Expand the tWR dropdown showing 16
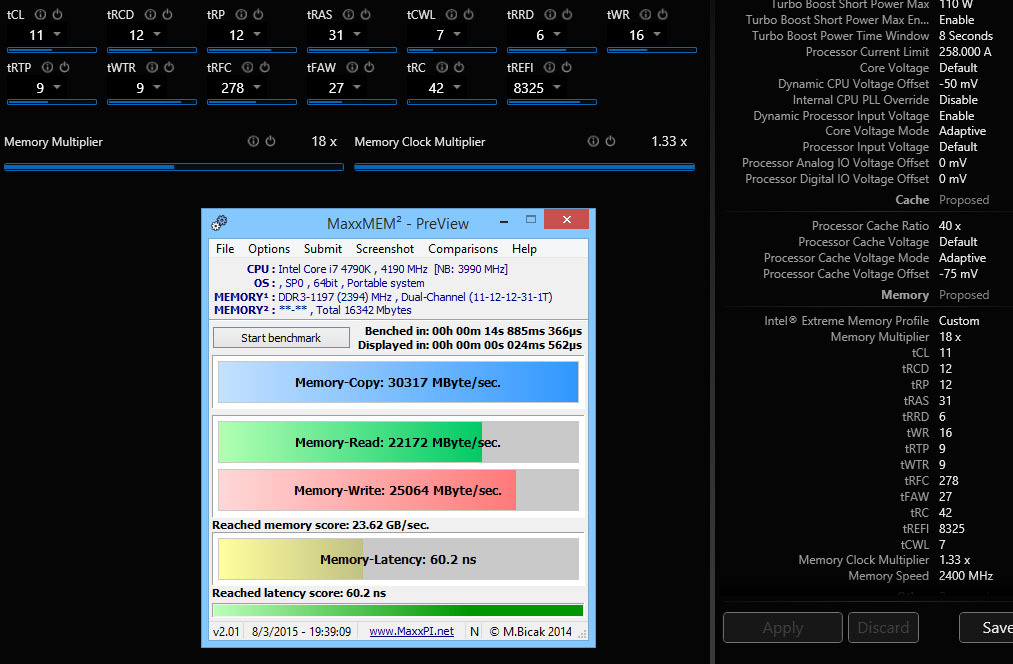This screenshot has width=1013, height=664. (657, 34)
